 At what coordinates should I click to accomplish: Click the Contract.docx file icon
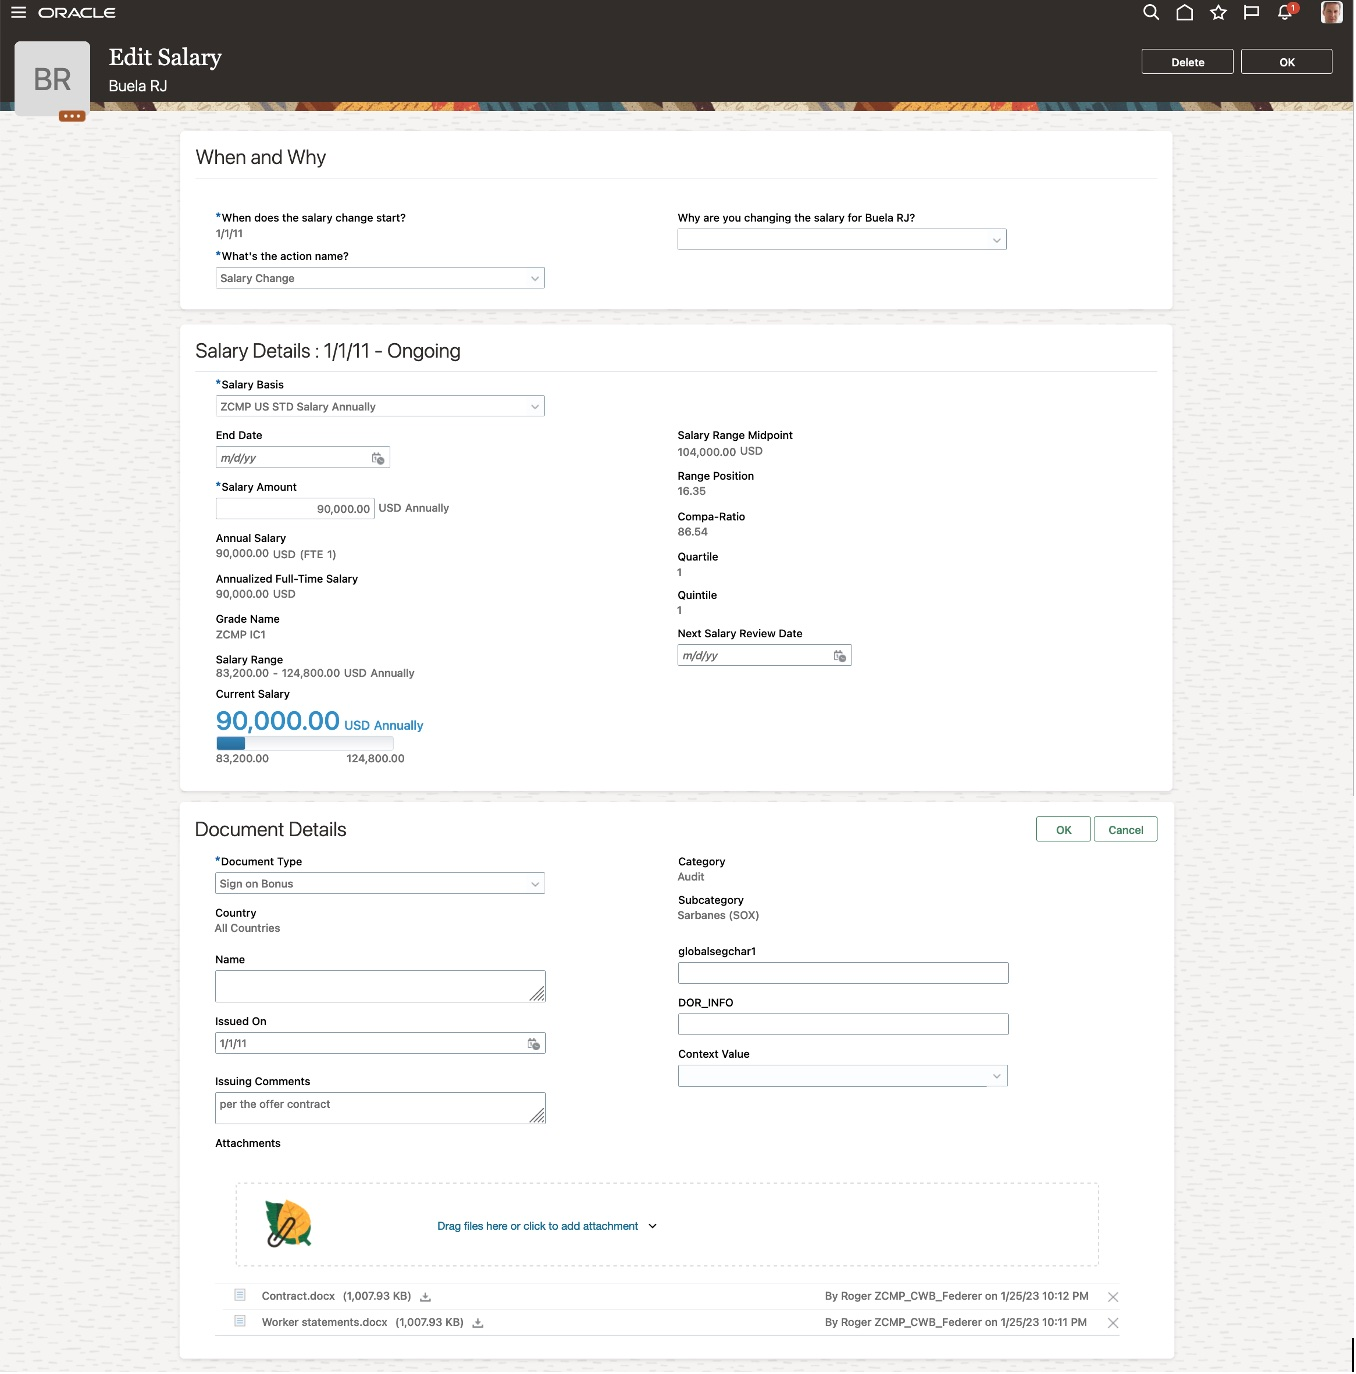[x=240, y=1295]
